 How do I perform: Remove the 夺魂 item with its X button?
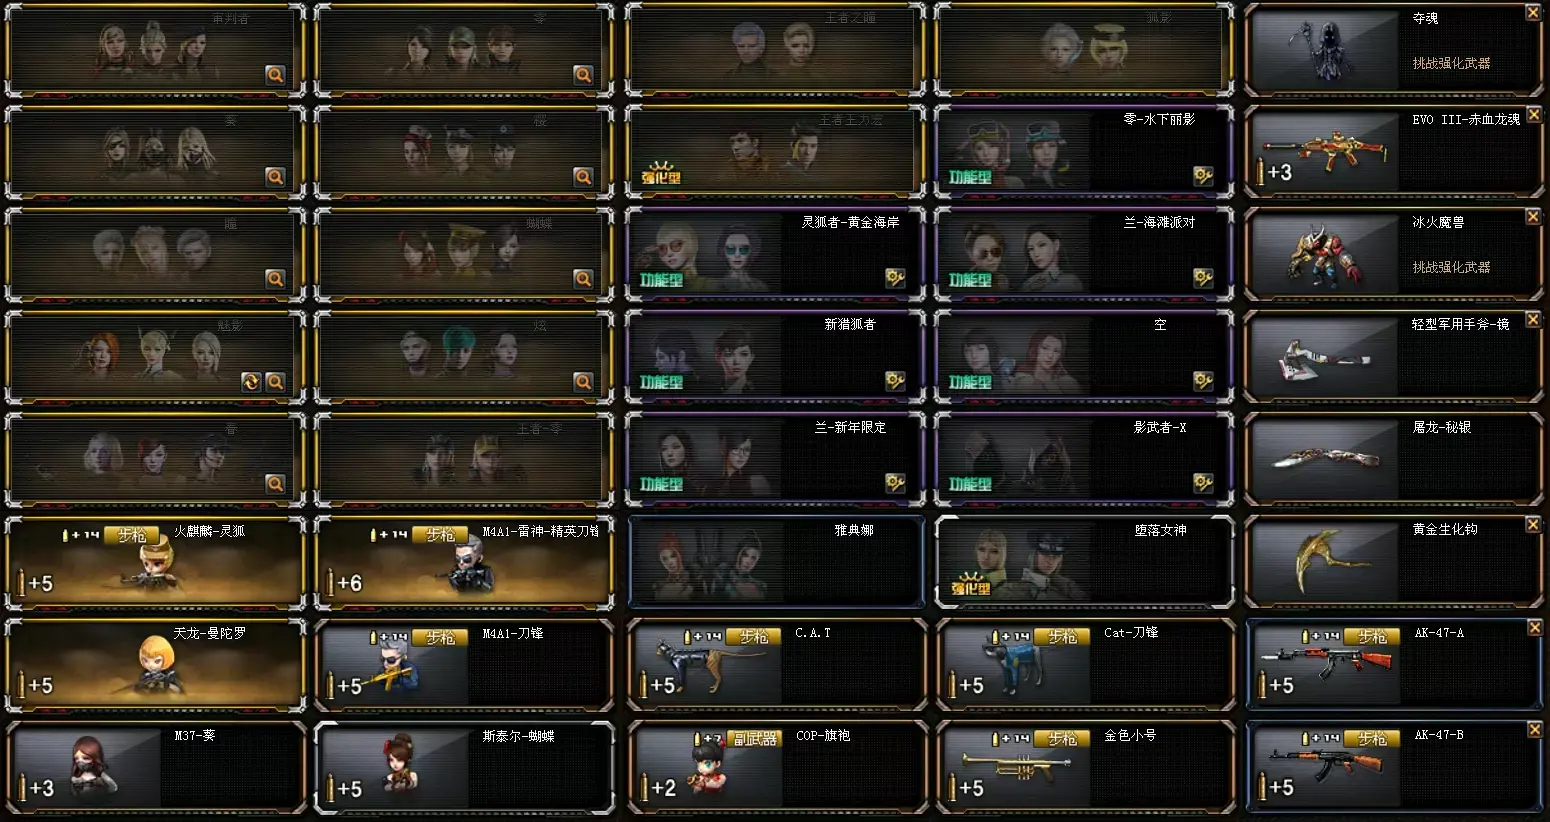click(1534, 13)
